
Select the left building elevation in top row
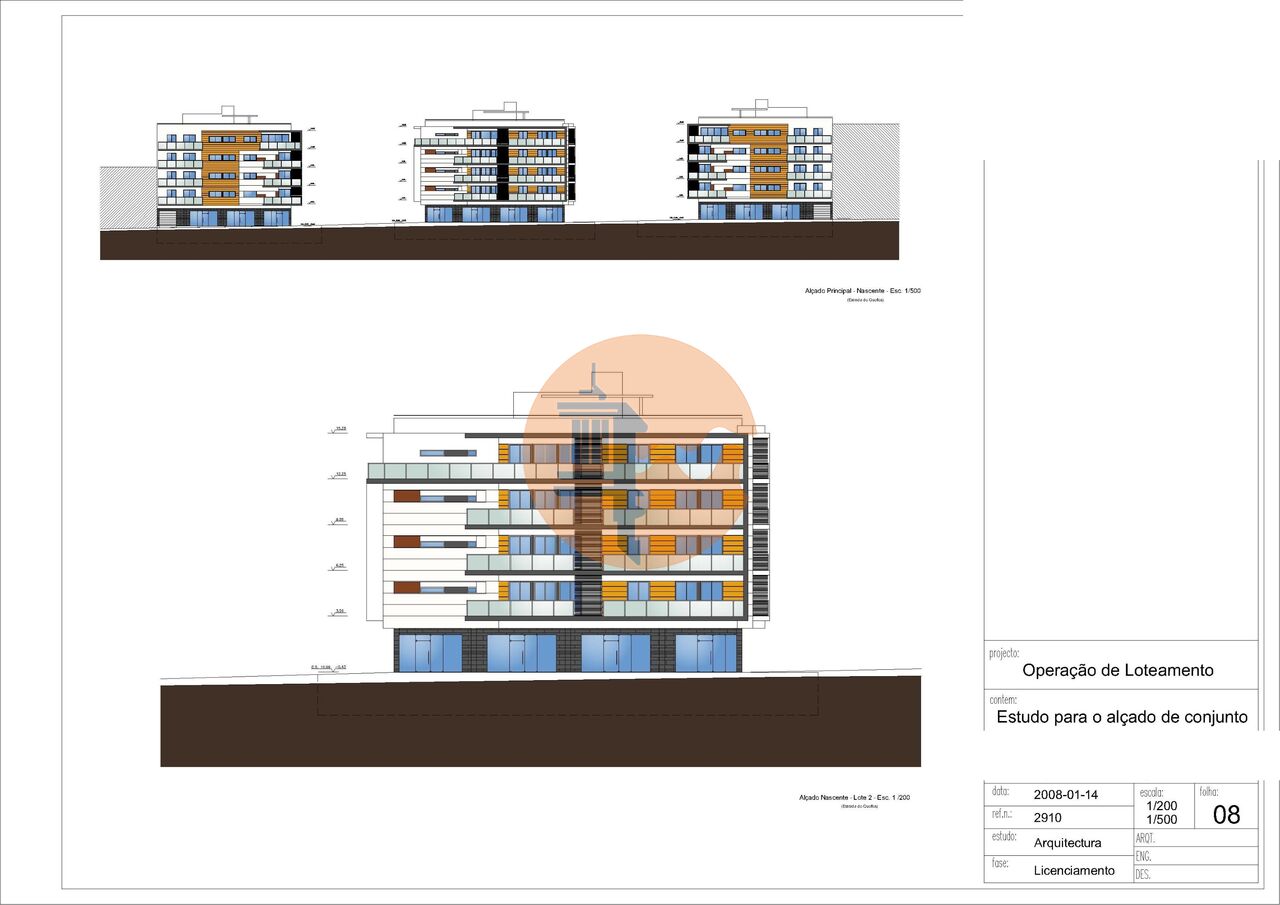(229, 168)
